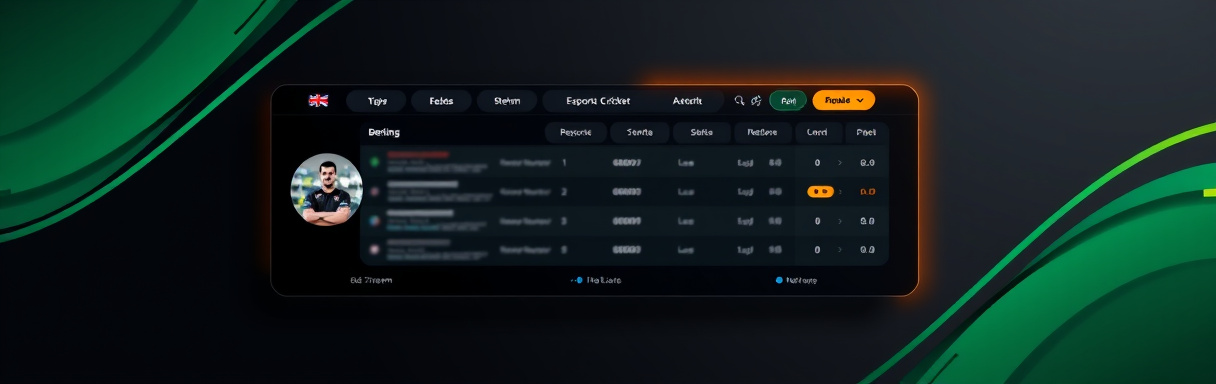Expand chevron arrow in row numbered 3
Viewport: 1216px width, 384px height.
(x=840, y=221)
